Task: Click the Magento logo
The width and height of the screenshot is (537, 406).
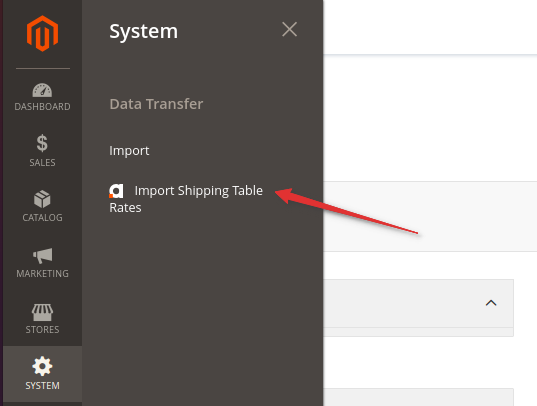Action: pos(42,33)
